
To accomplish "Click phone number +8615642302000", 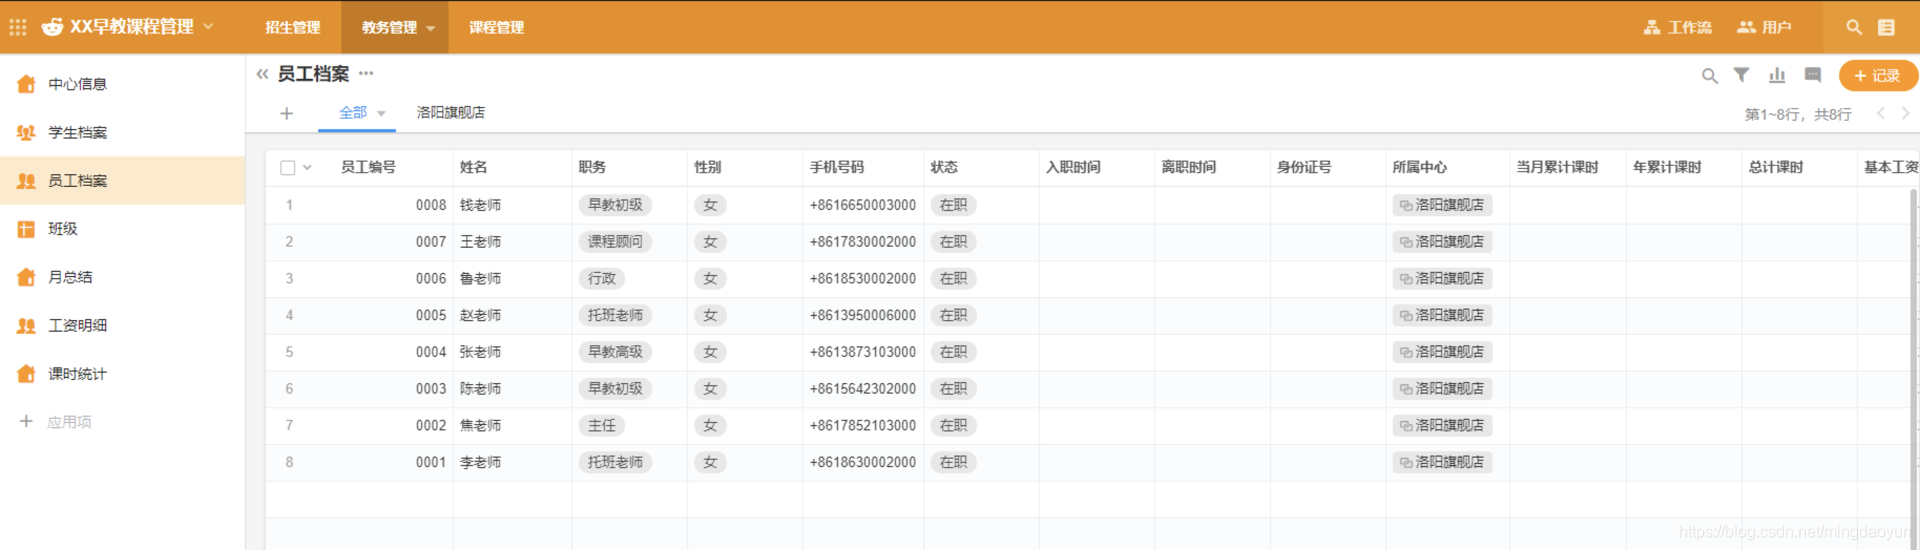I will (x=863, y=389).
